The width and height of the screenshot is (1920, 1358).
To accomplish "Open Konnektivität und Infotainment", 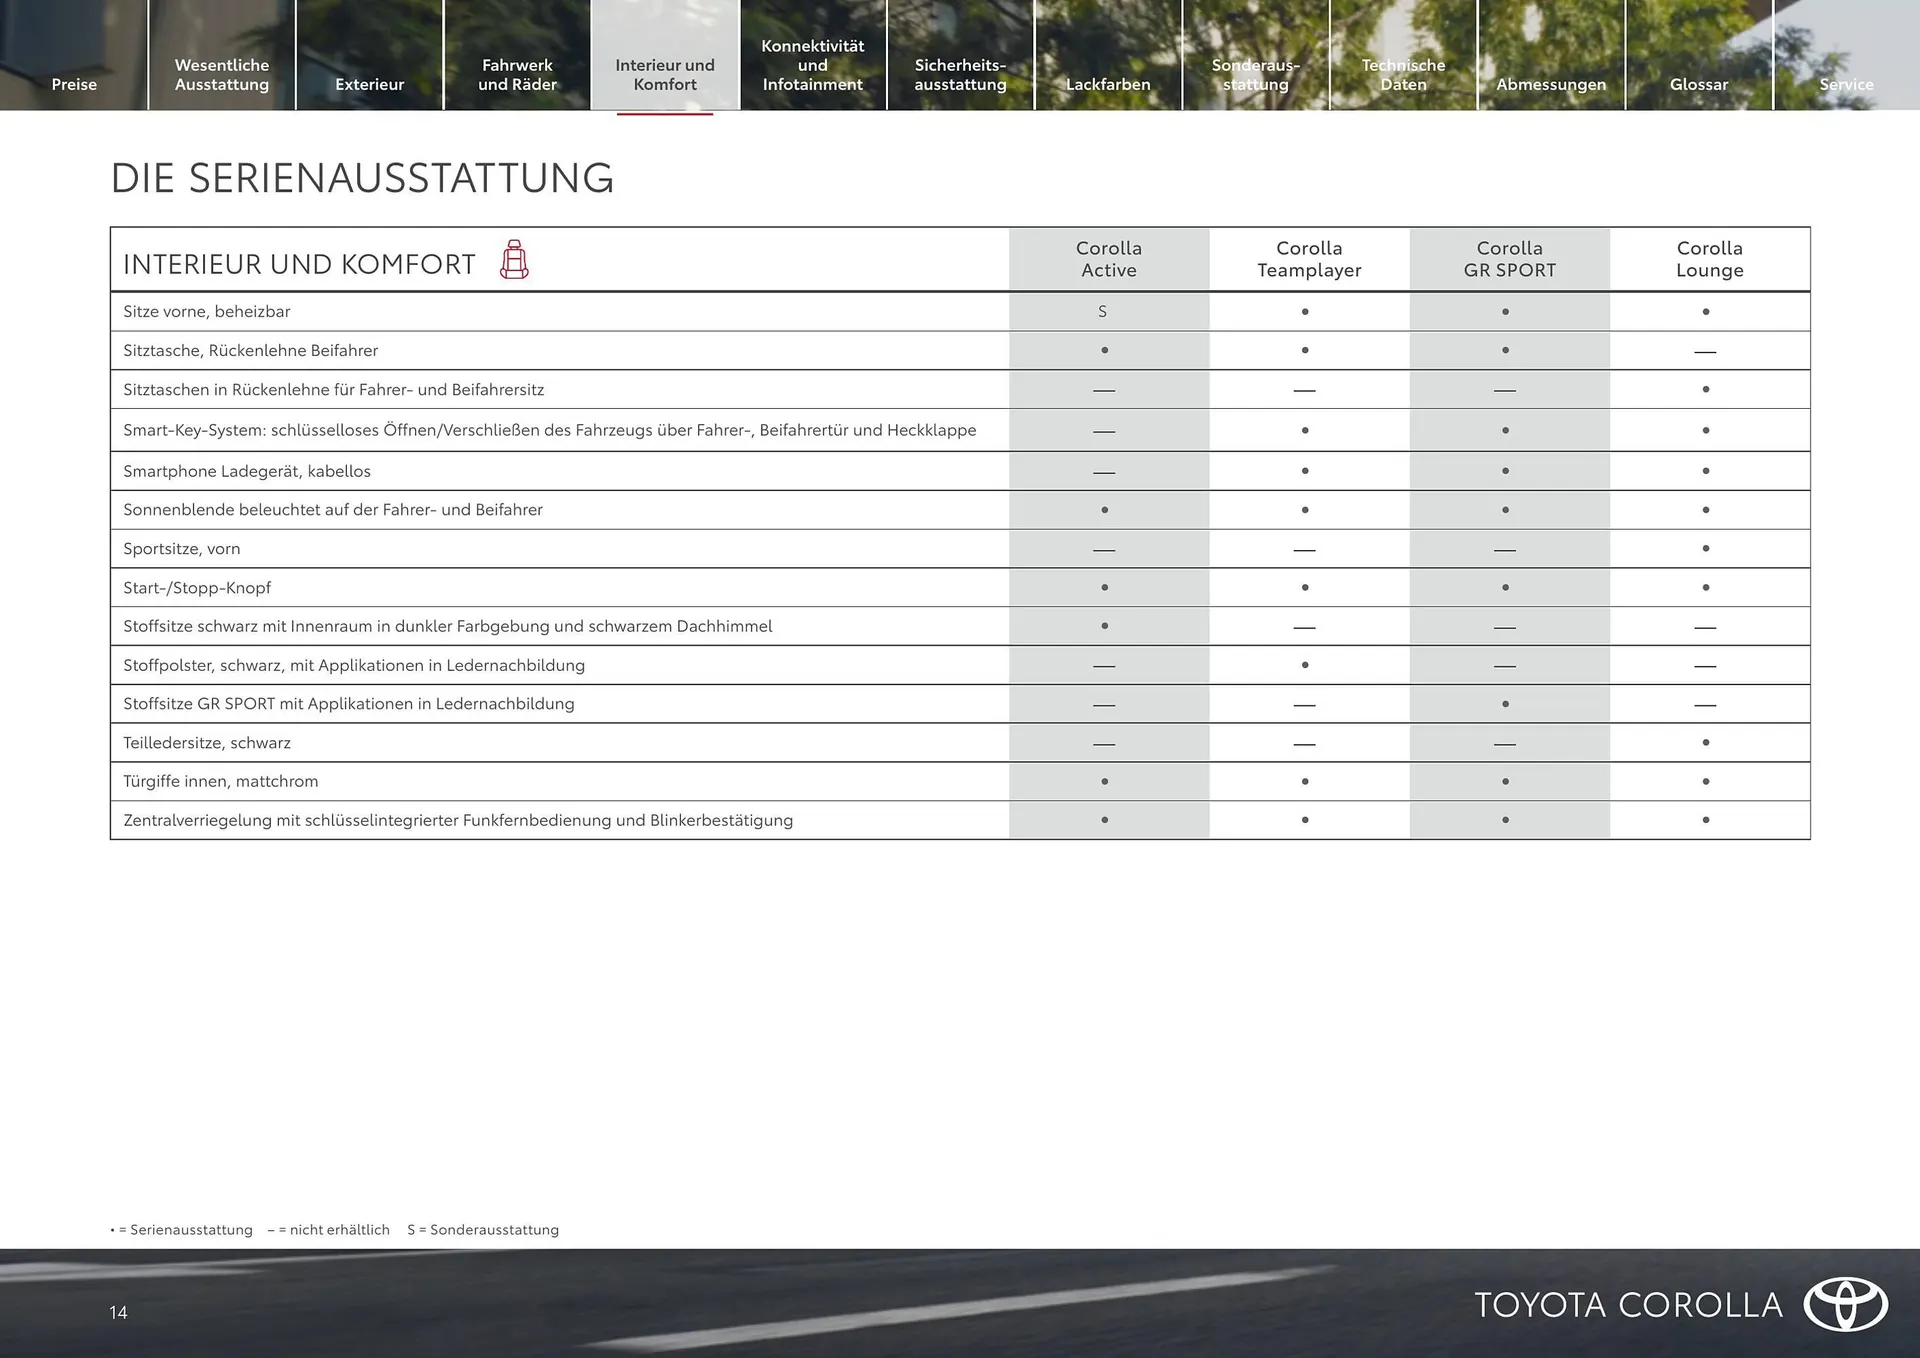I will 812,64.
